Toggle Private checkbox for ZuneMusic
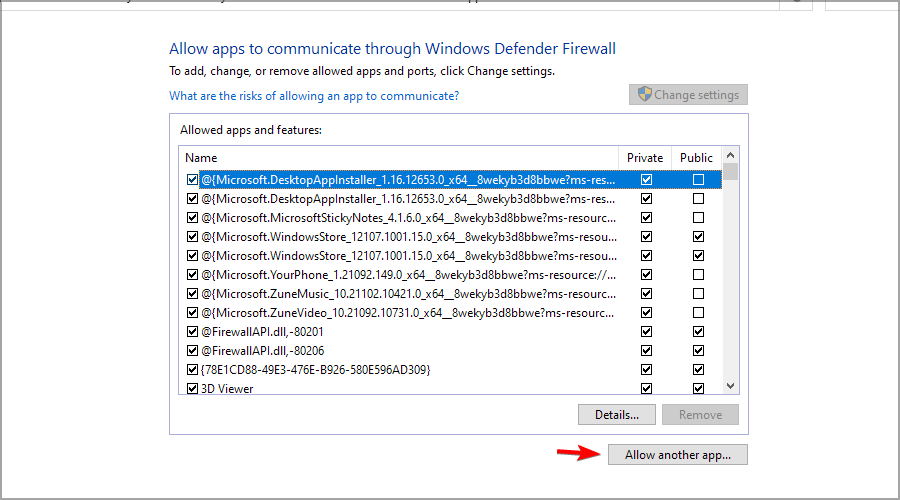 [646, 293]
